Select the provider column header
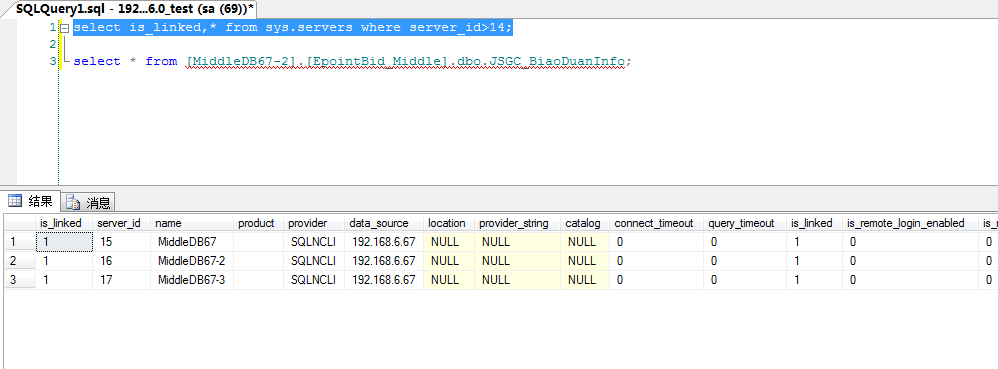 pyautogui.click(x=314, y=223)
